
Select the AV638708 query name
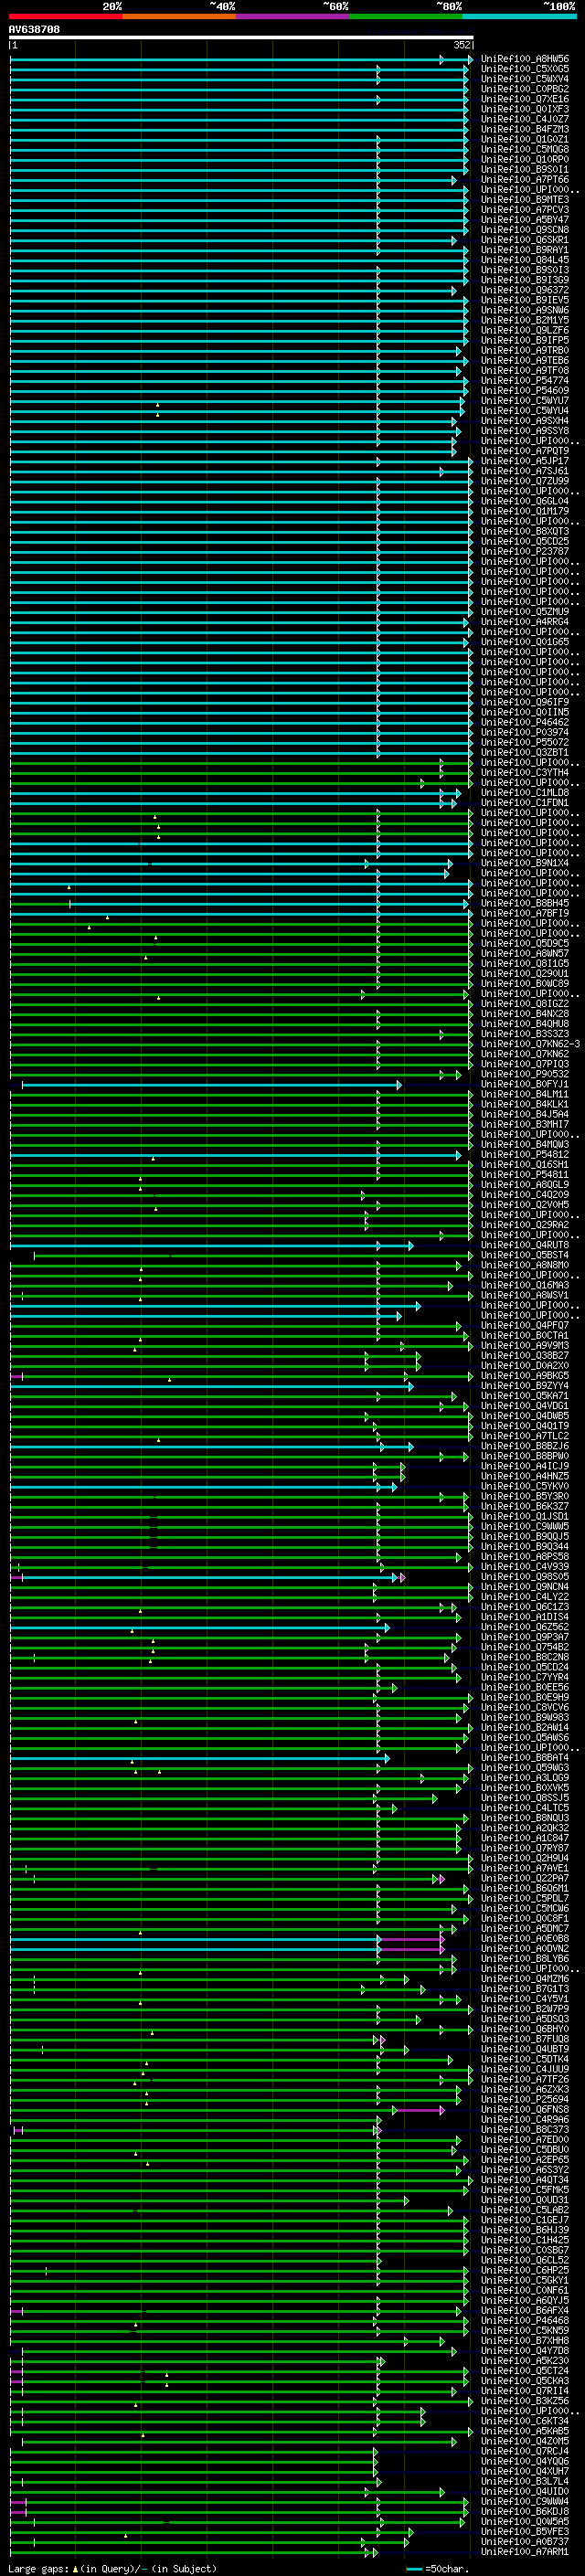coord(34,29)
